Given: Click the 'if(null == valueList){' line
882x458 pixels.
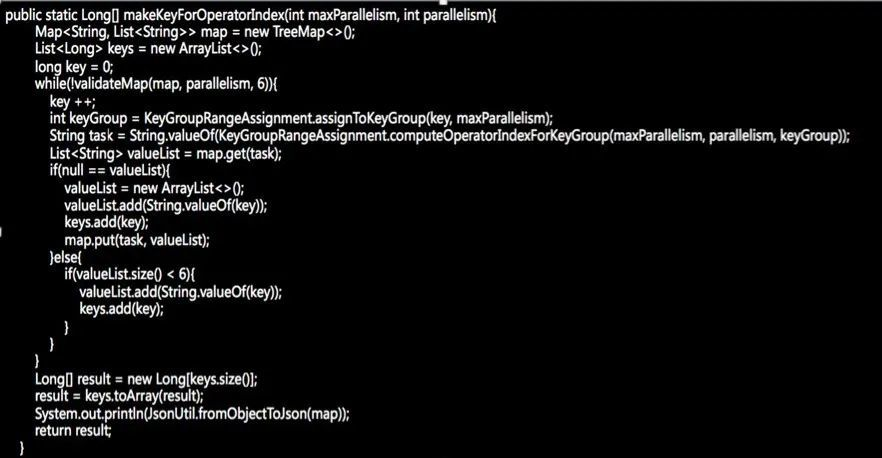Looking at the screenshot, I should [110, 170].
